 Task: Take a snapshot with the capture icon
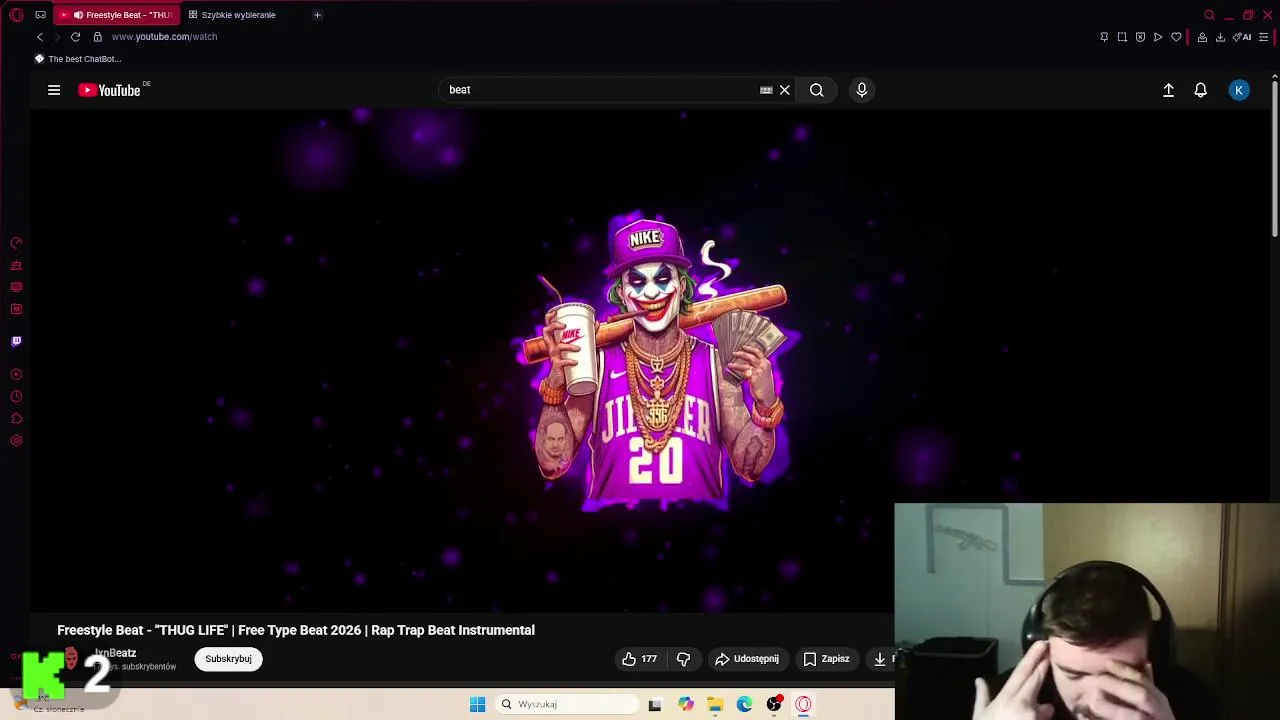click(x=1122, y=37)
